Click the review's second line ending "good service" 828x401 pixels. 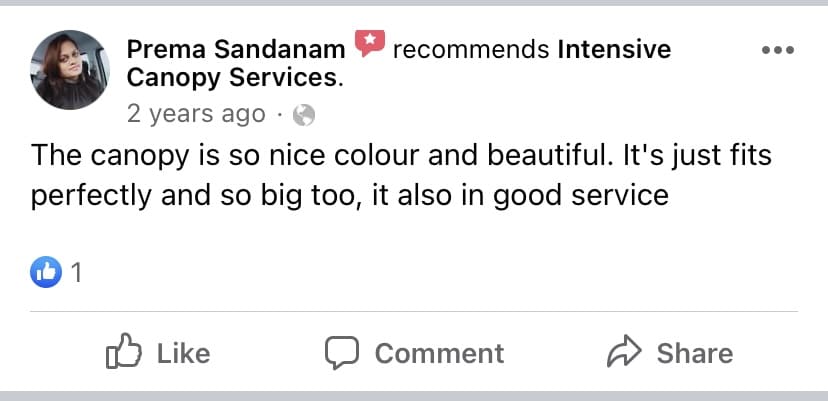tap(349, 194)
